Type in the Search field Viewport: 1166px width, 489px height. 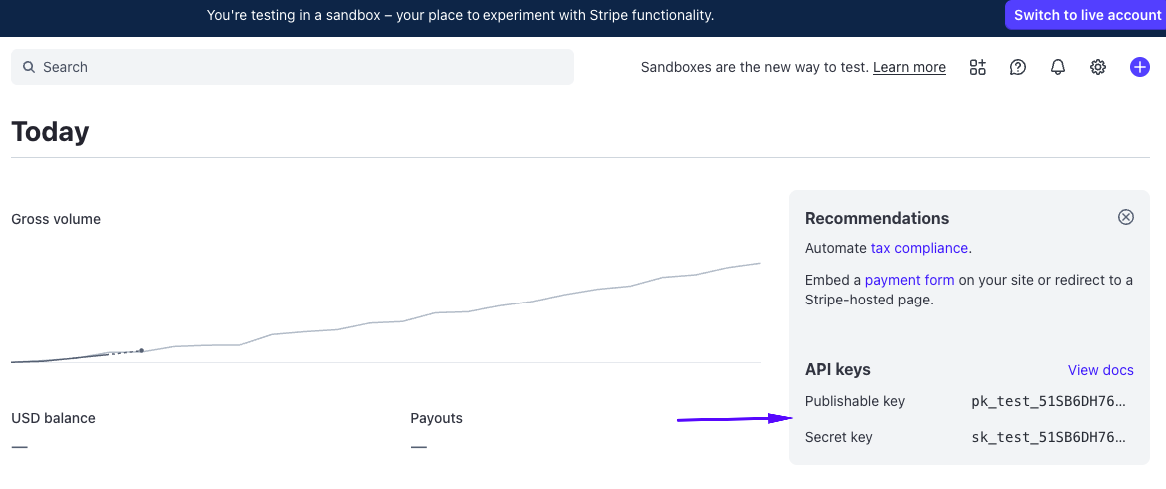click(300, 67)
